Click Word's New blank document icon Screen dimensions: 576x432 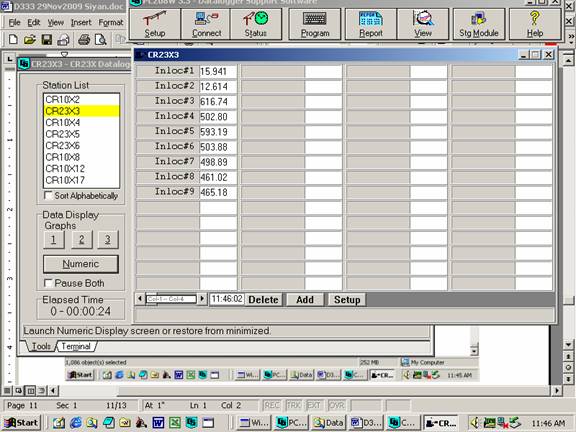pos(13,39)
